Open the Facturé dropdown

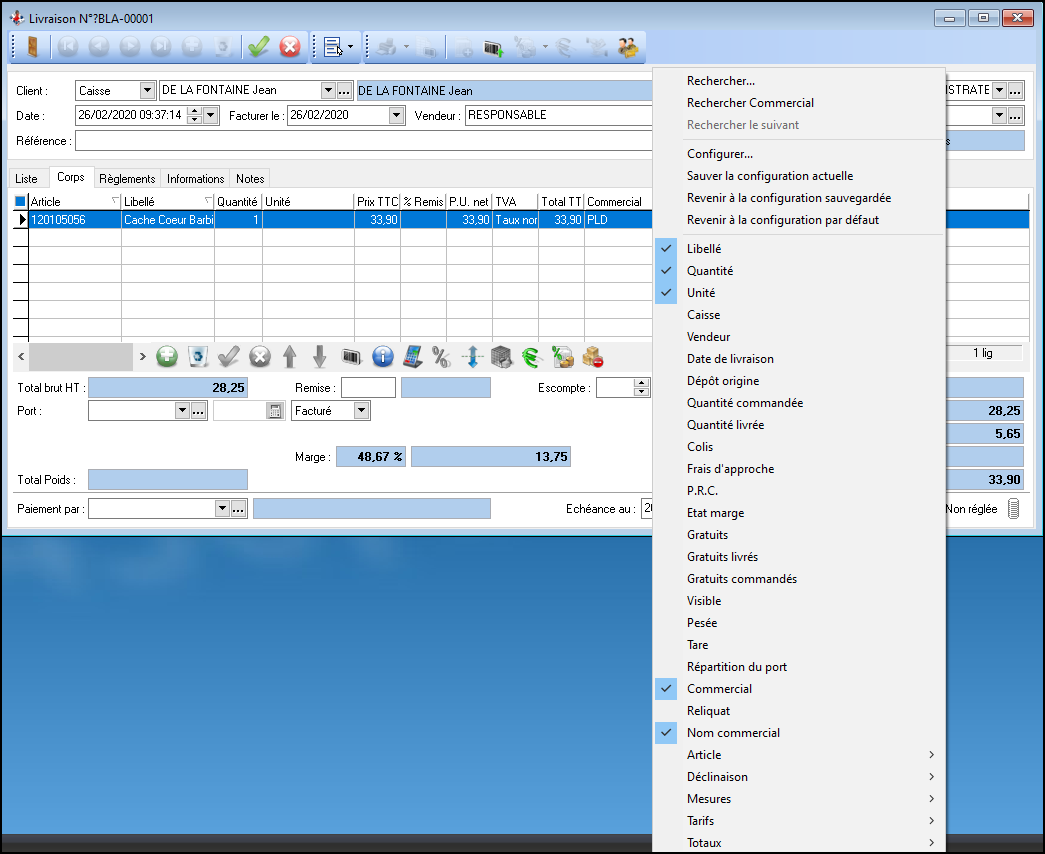tap(361, 411)
